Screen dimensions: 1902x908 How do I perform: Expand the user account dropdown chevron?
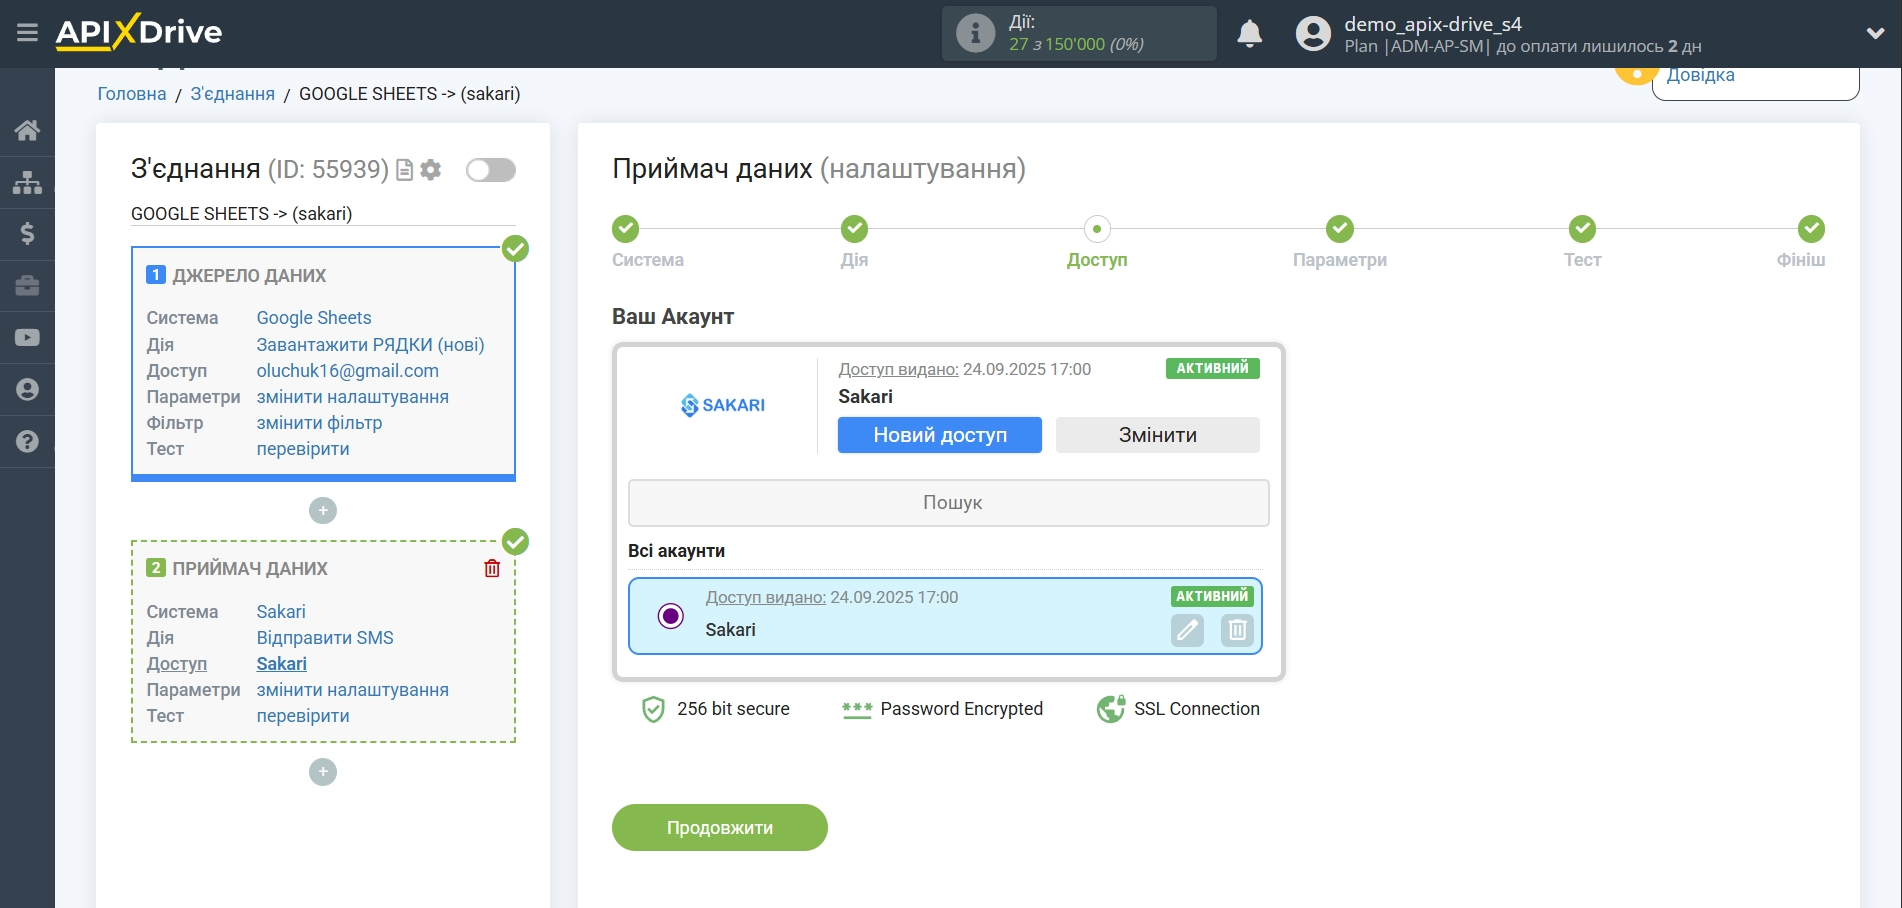click(1875, 33)
